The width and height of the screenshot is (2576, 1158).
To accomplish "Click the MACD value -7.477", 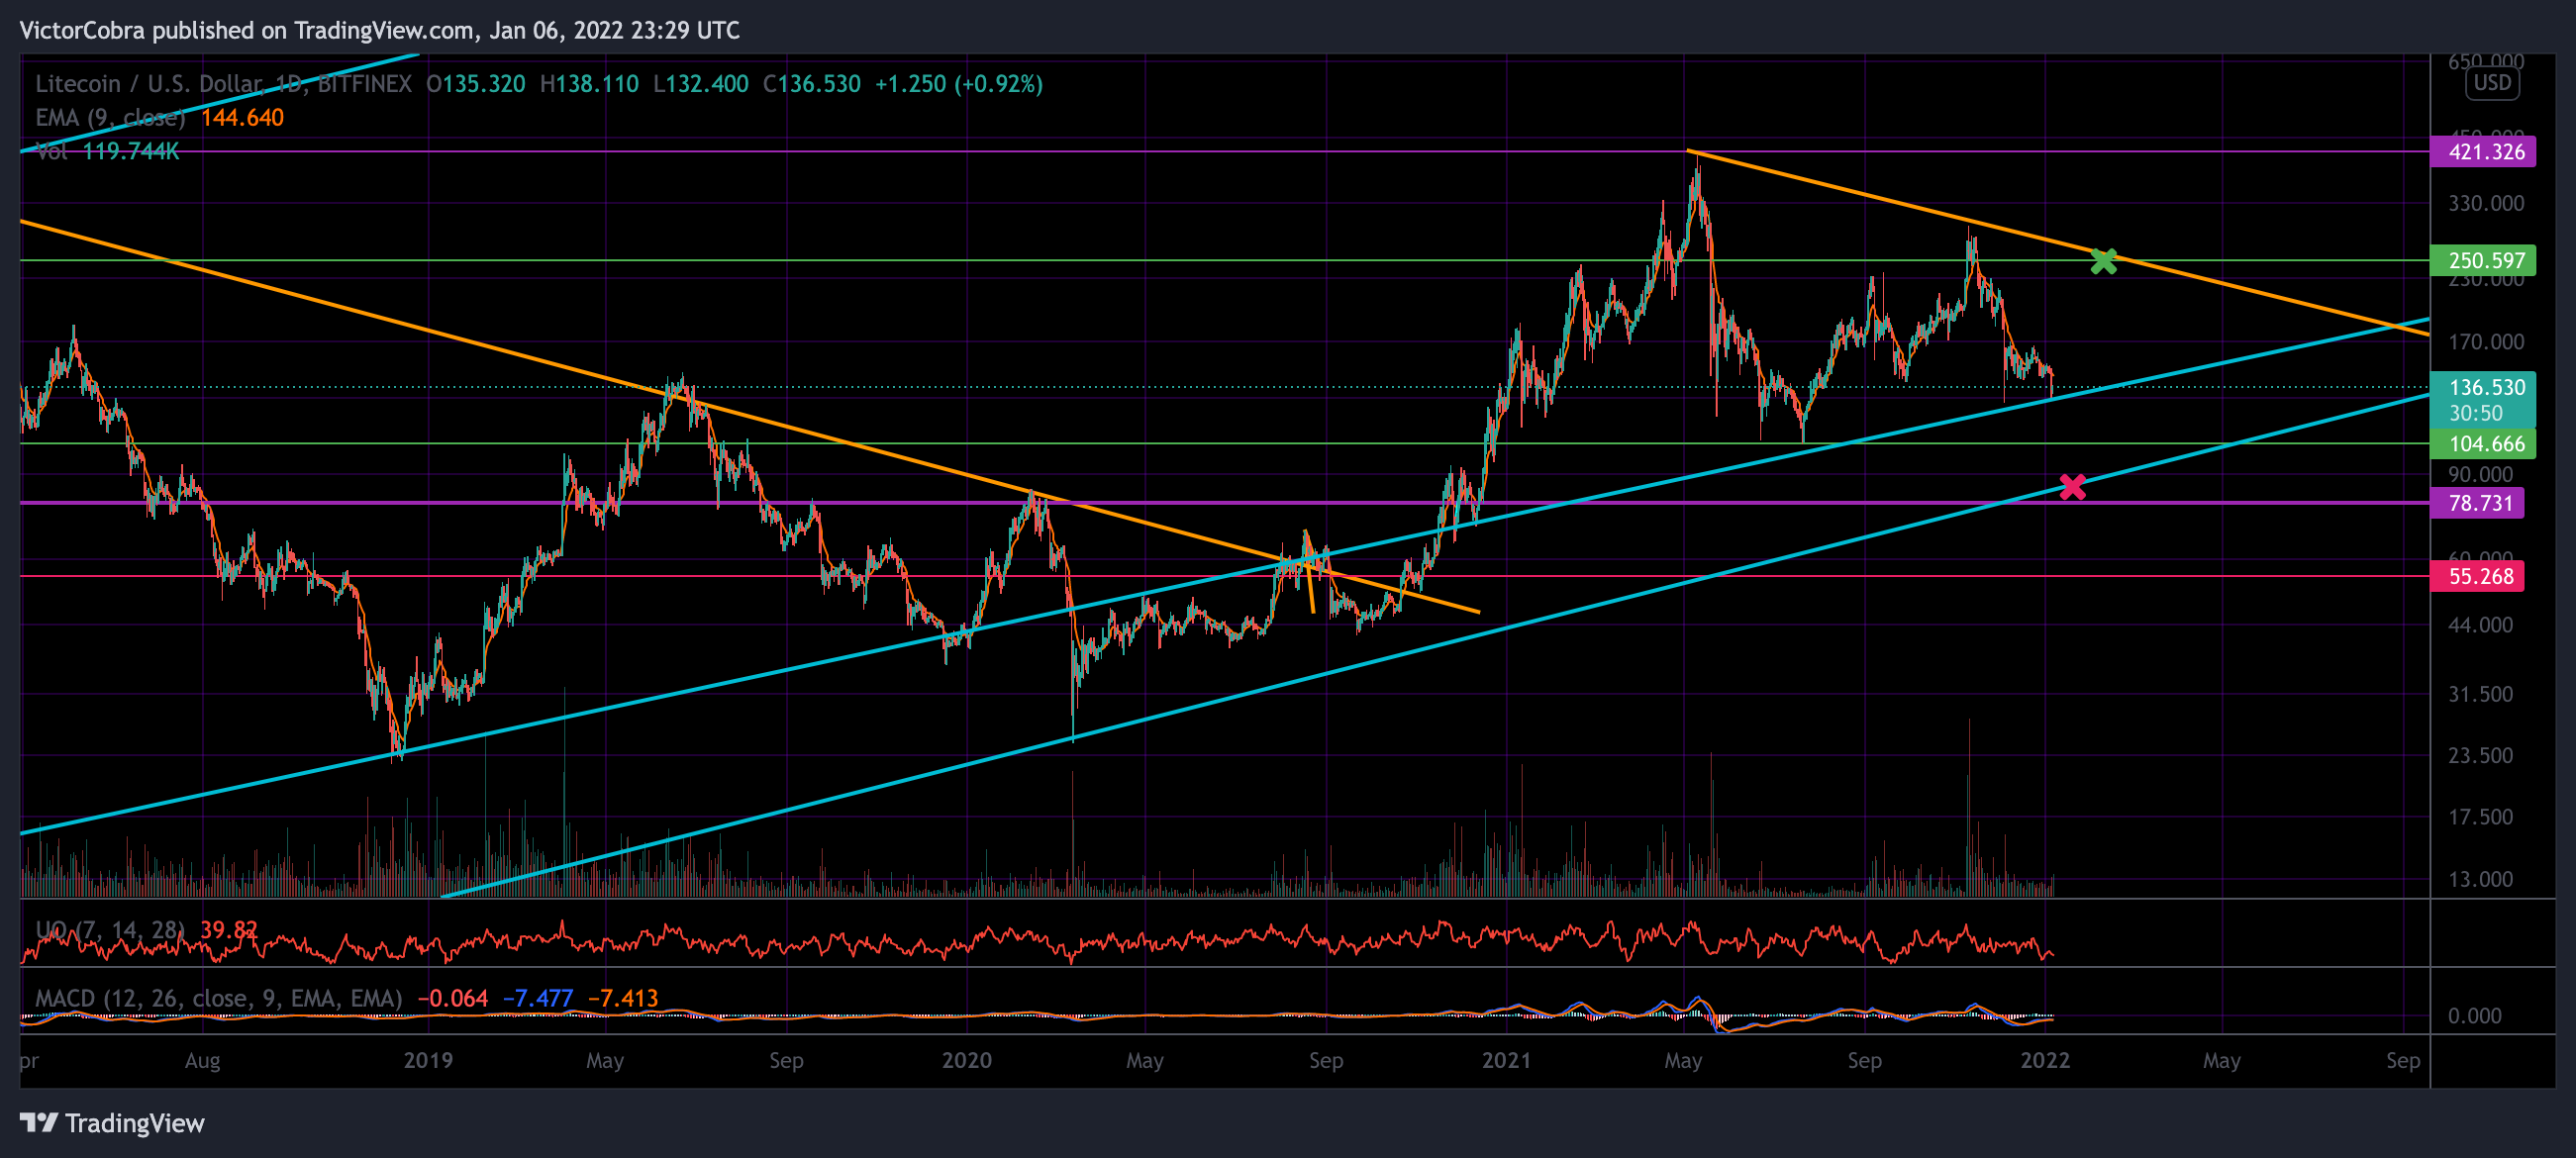I will tap(537, 998).
